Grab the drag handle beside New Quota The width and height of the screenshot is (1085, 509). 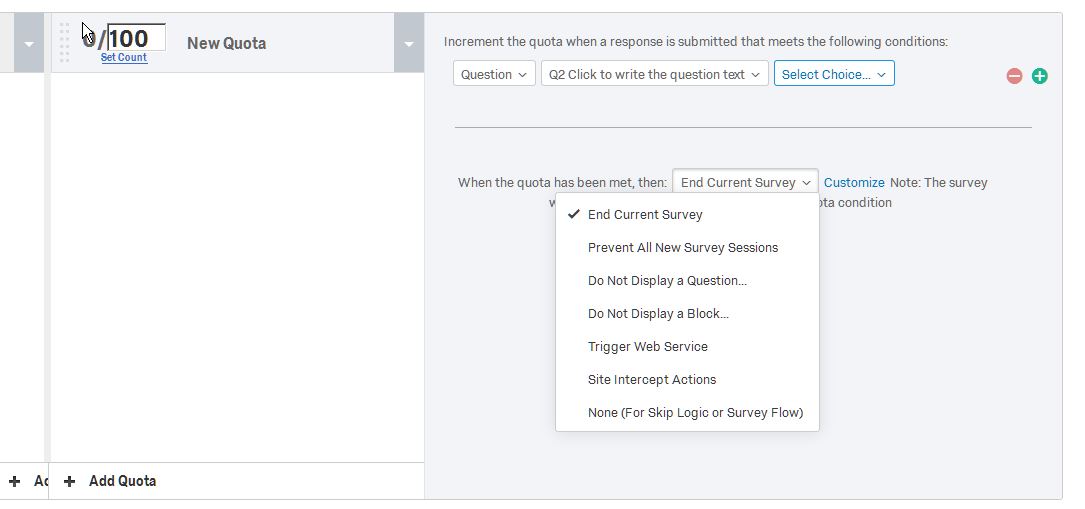65,43
